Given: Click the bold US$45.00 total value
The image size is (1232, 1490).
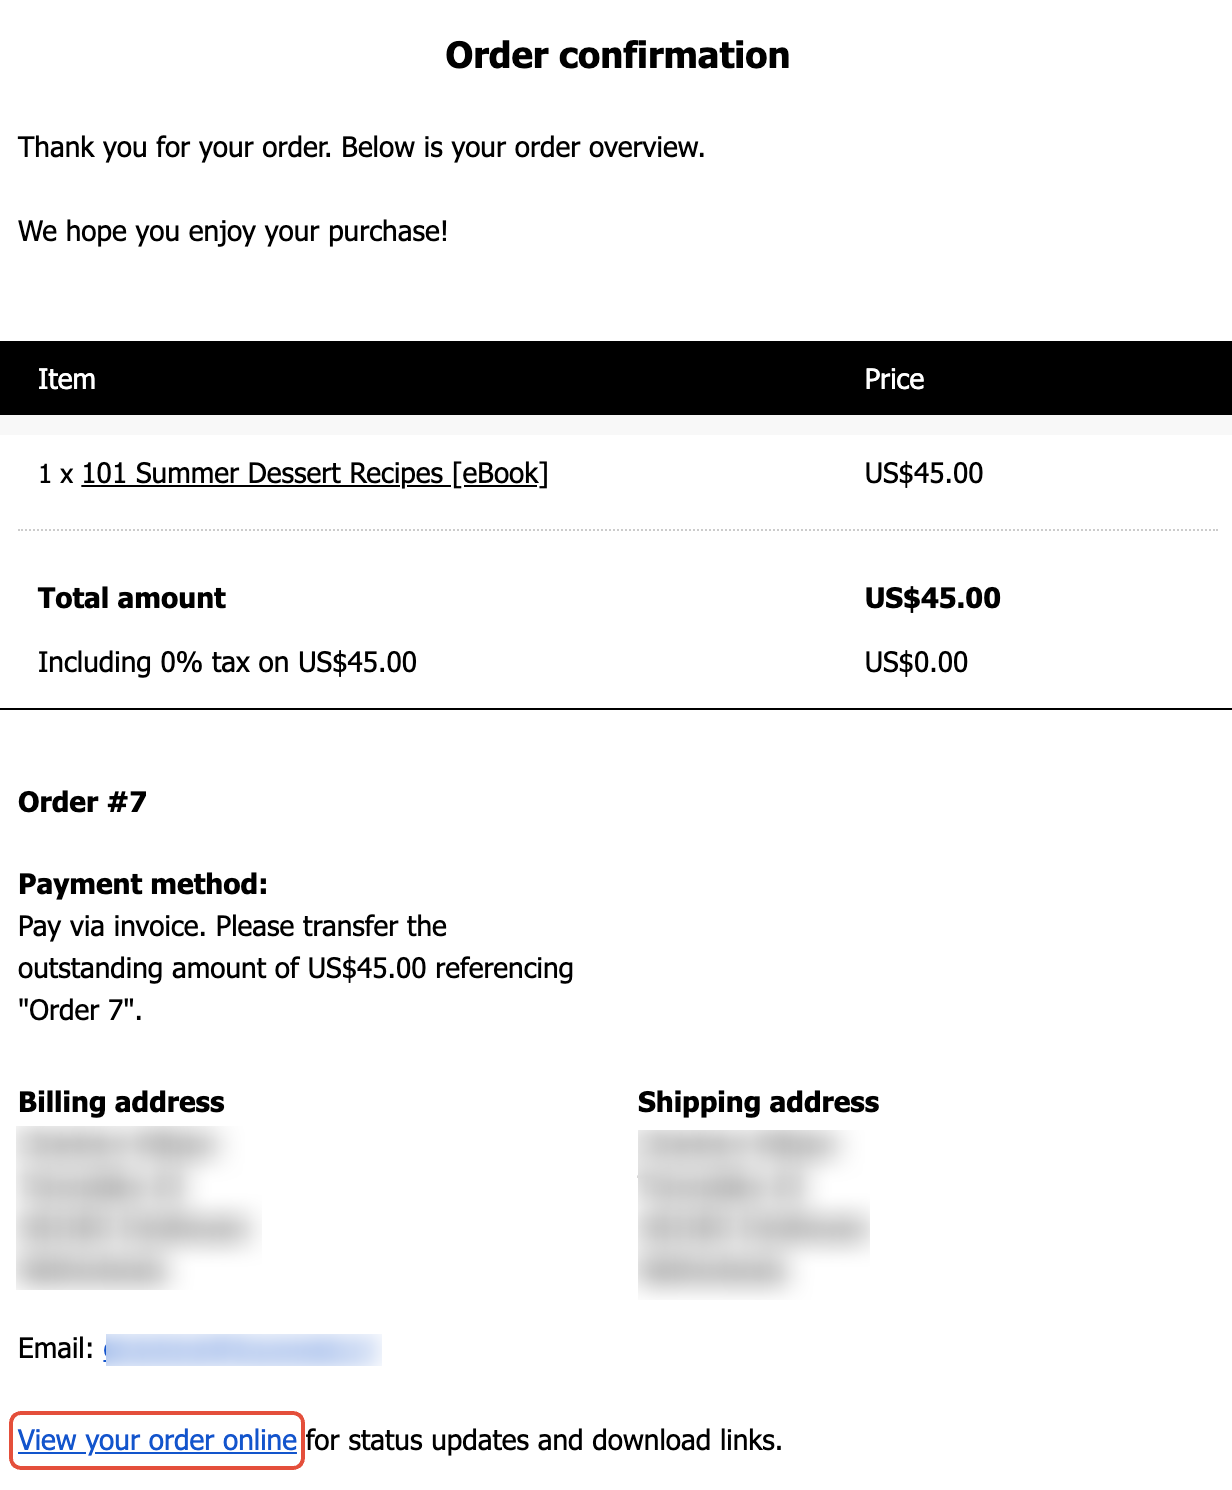Looking at the screenshot, I should tap(932, 598).
